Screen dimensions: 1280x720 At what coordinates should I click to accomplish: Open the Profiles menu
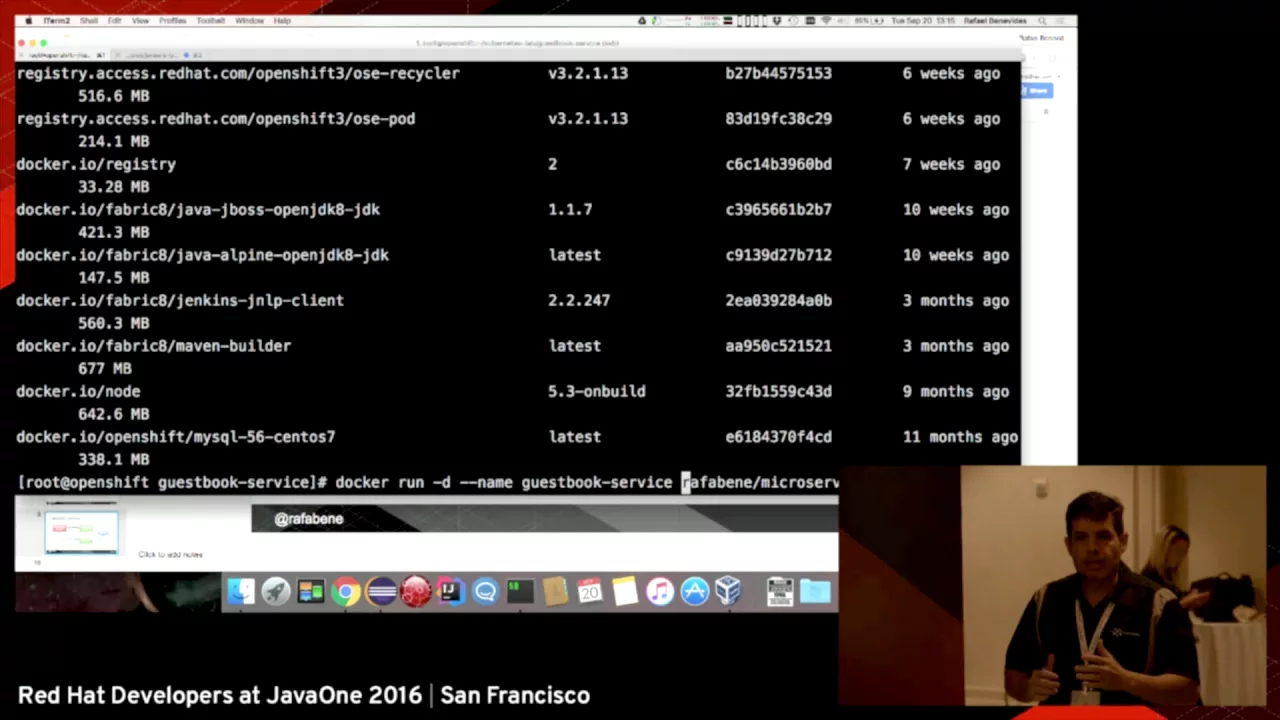[173, 20]
